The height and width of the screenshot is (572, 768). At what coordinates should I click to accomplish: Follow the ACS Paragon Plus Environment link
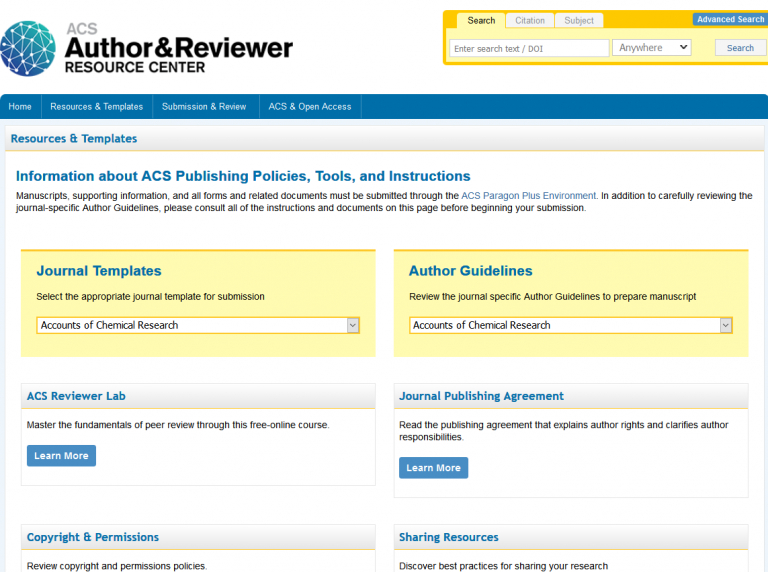529,195
